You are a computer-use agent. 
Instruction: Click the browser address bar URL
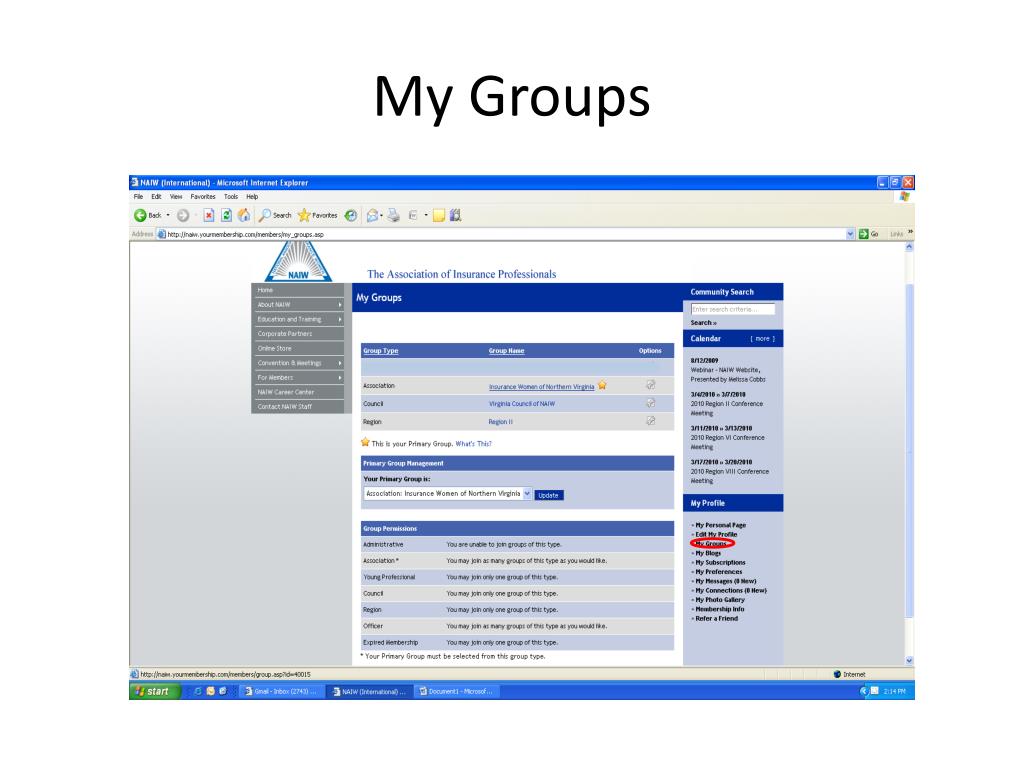point(246,234)
